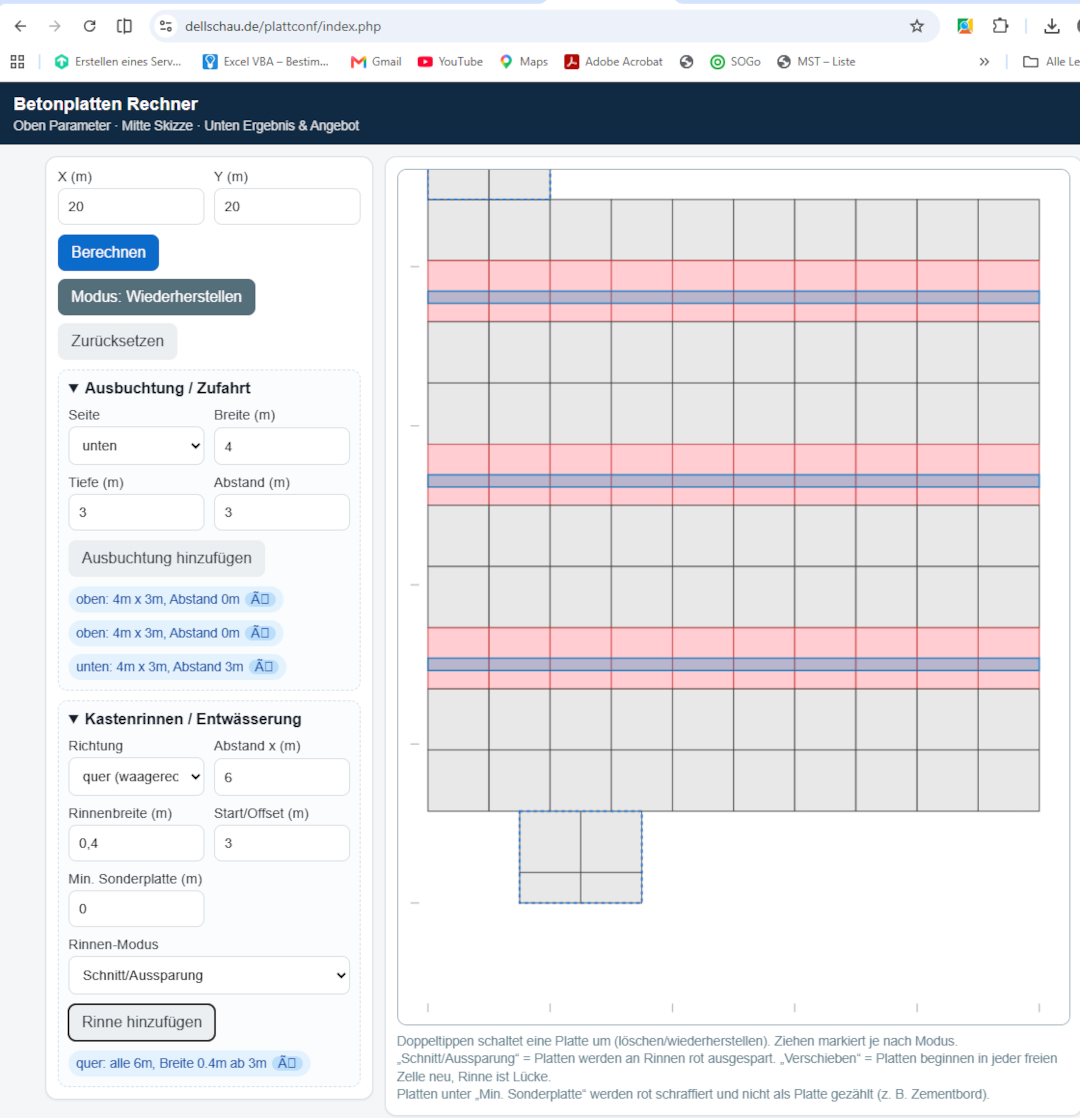Click the Rinne hinzufügen button
Viewport: 1080px width, 1118px height.
pos(142,1022)
